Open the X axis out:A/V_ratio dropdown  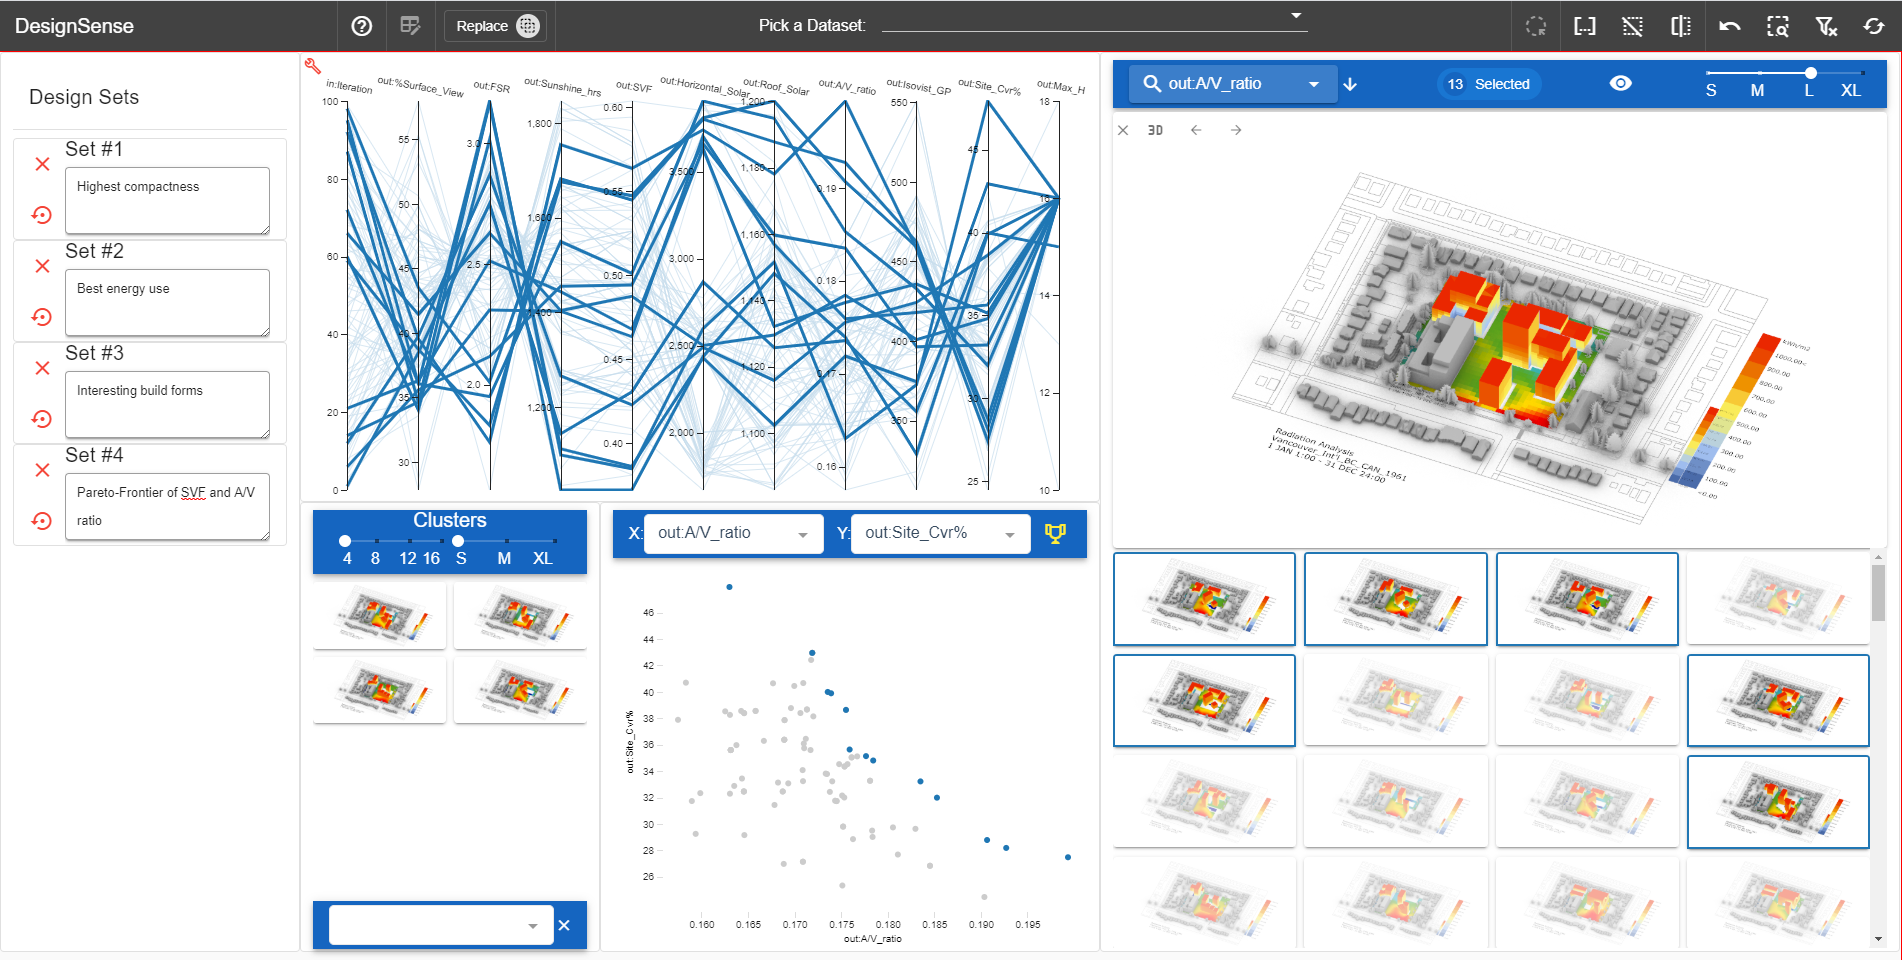733,534
